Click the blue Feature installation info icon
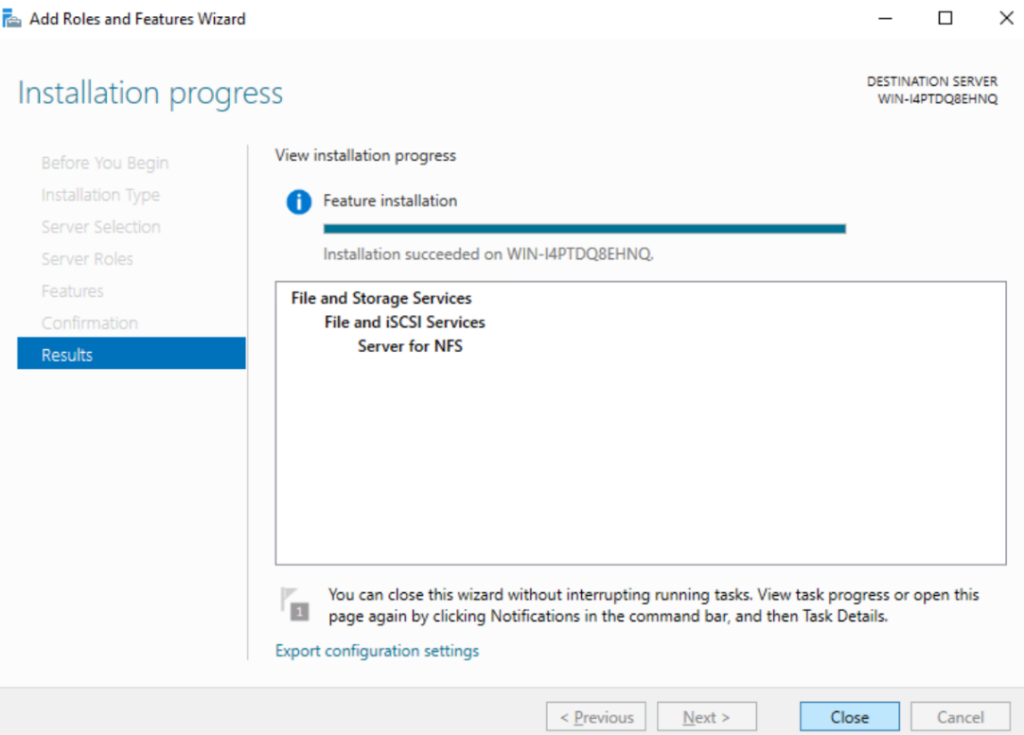The width and height of the screenshot is (1024, 735). coord(297,201)
